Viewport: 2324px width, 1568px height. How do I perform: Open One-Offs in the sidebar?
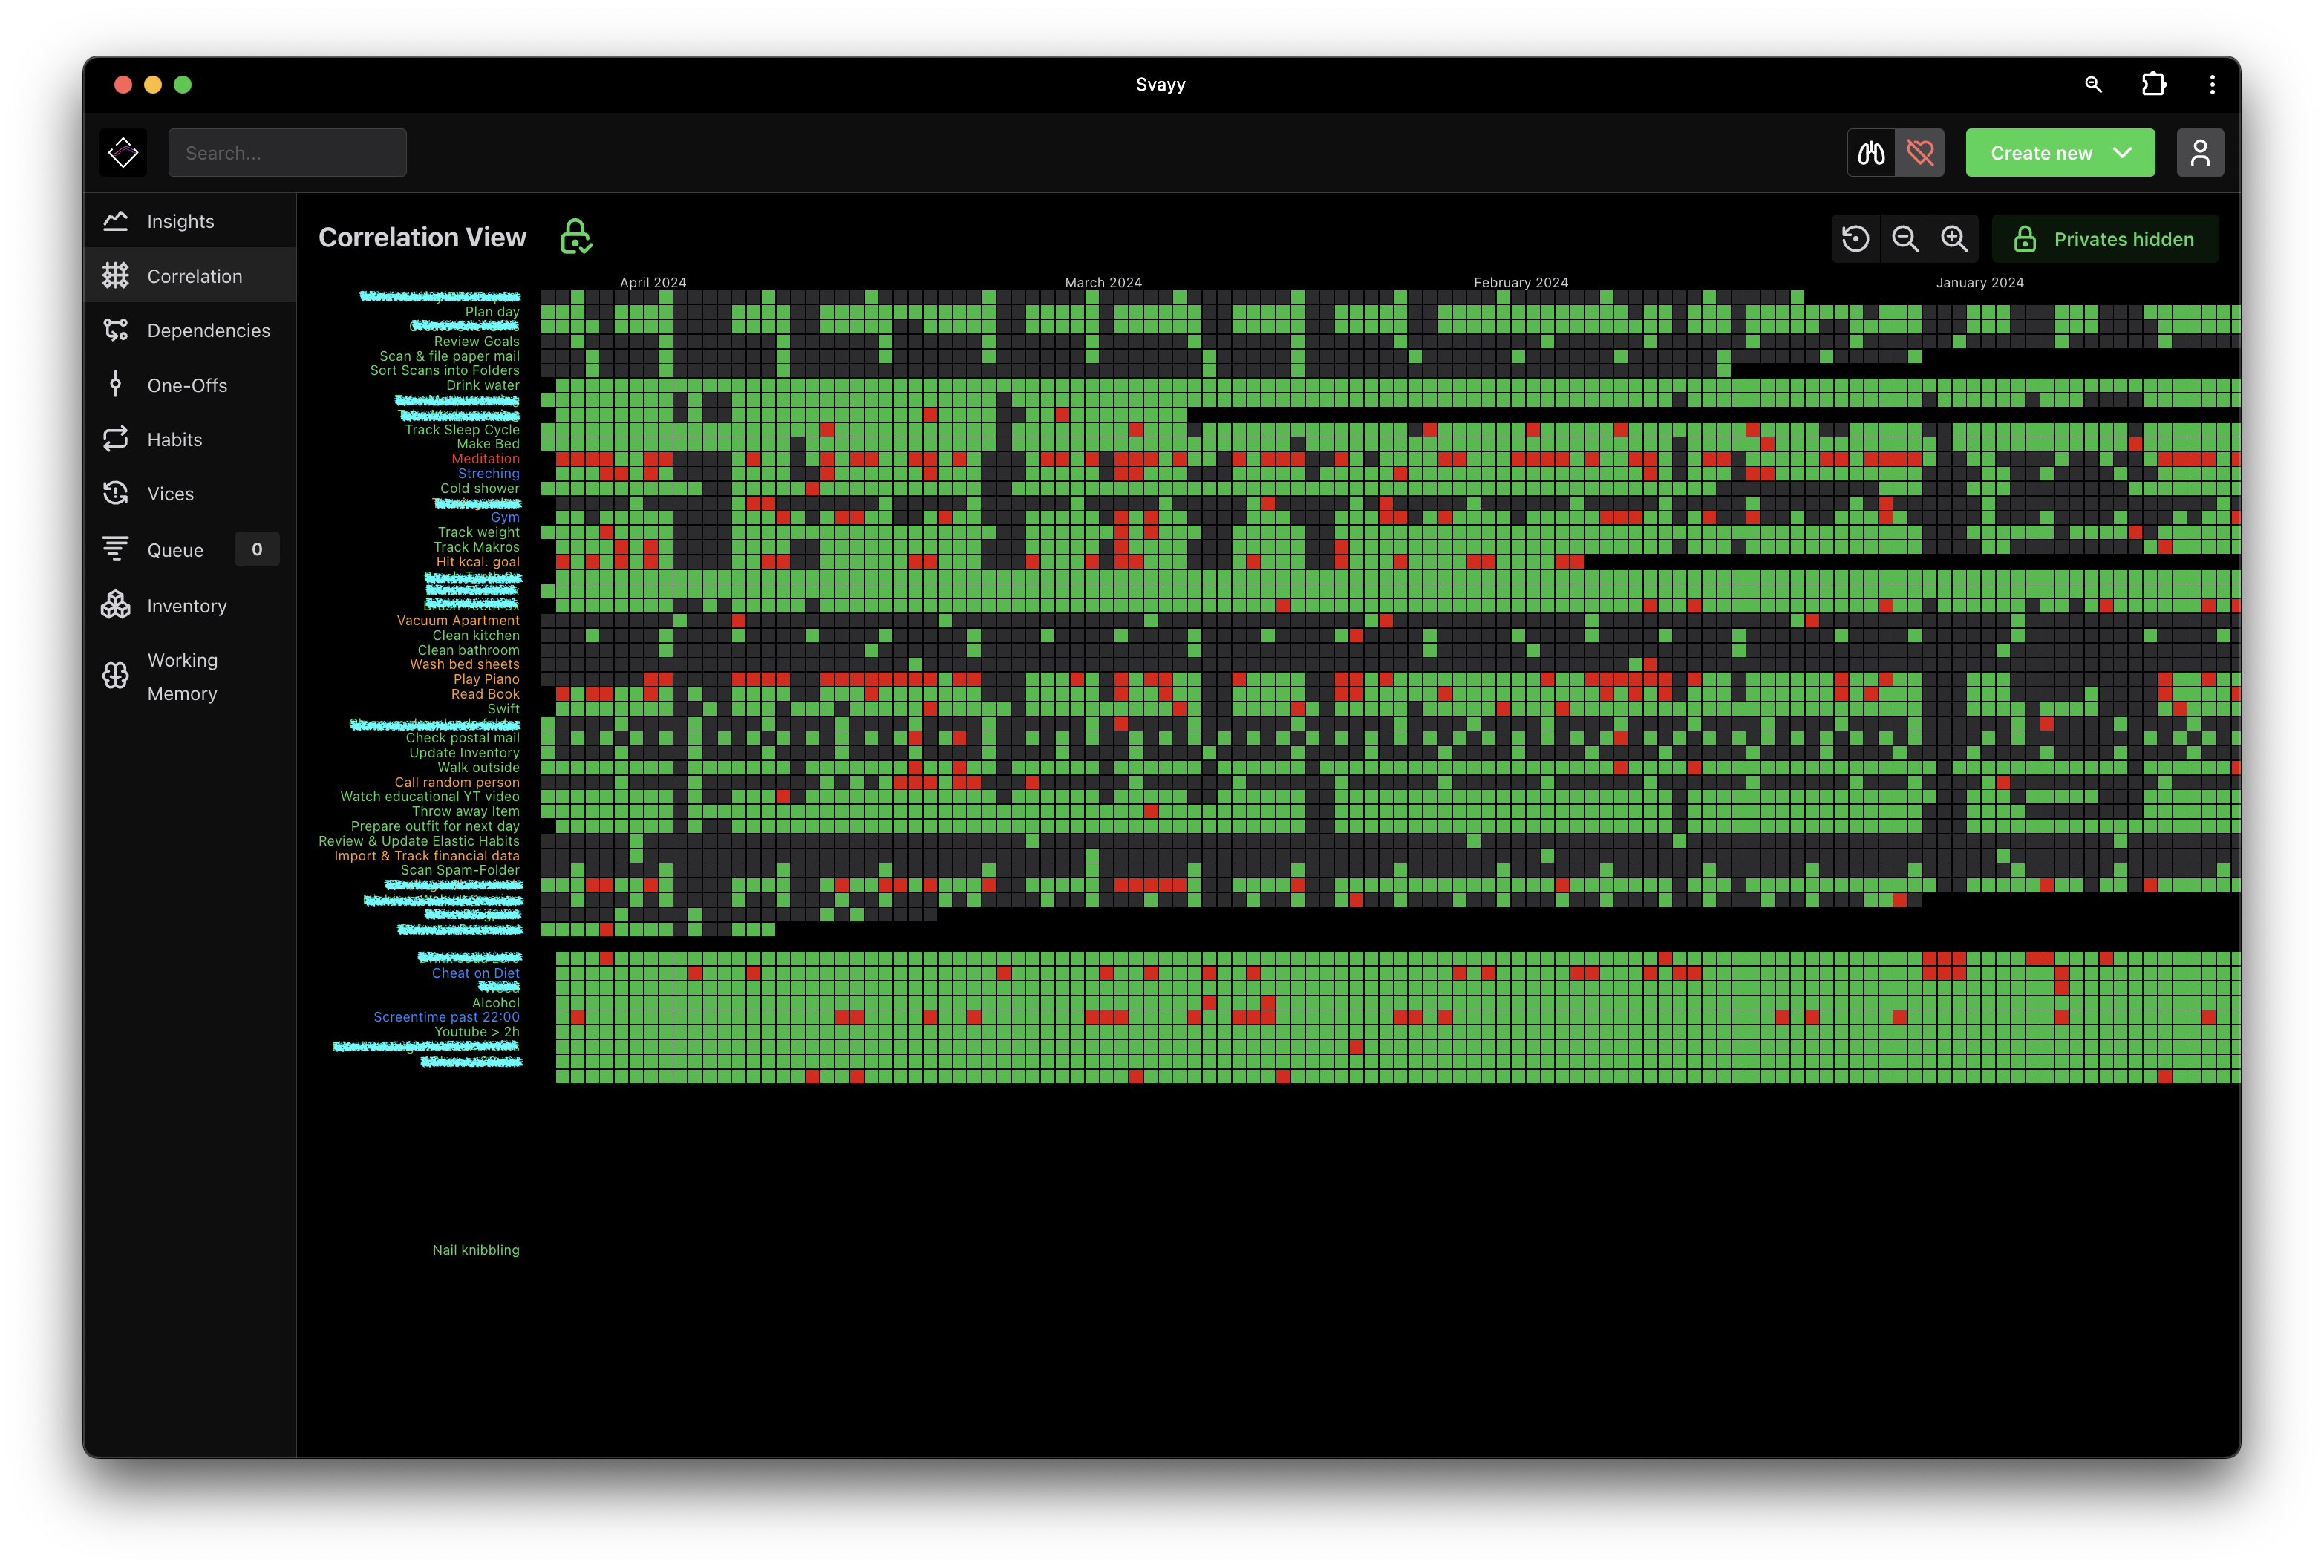190,385
